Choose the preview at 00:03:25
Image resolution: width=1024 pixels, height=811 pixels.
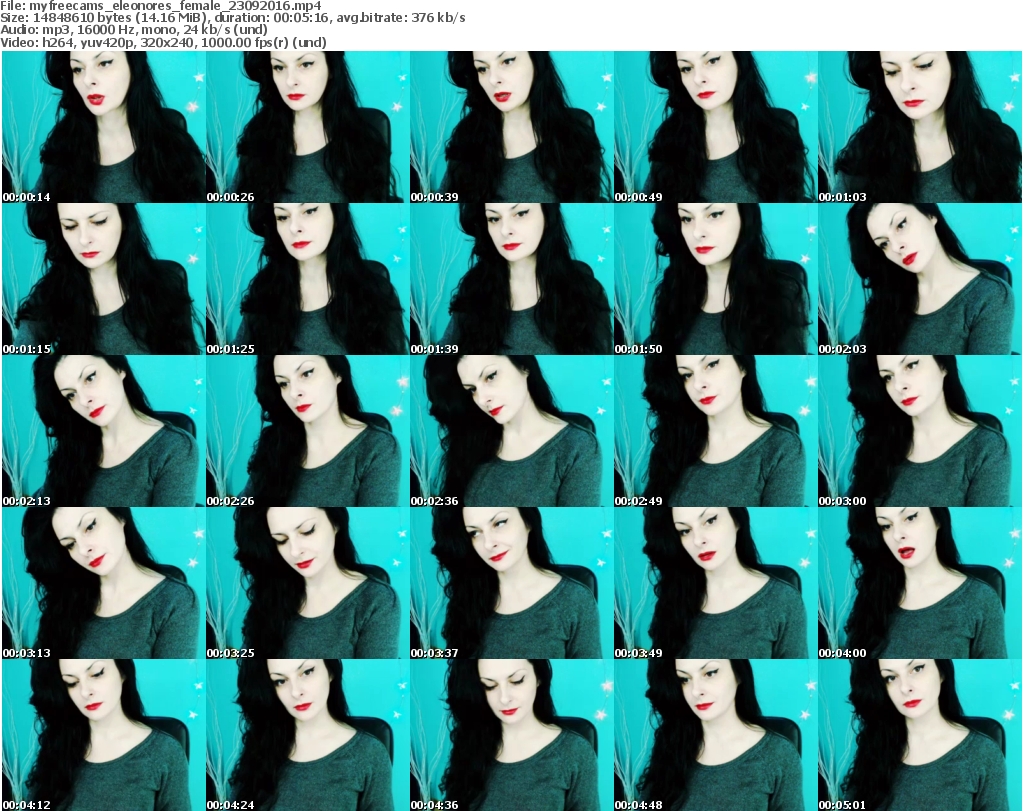pyautogui.click(x=308, y=583)
